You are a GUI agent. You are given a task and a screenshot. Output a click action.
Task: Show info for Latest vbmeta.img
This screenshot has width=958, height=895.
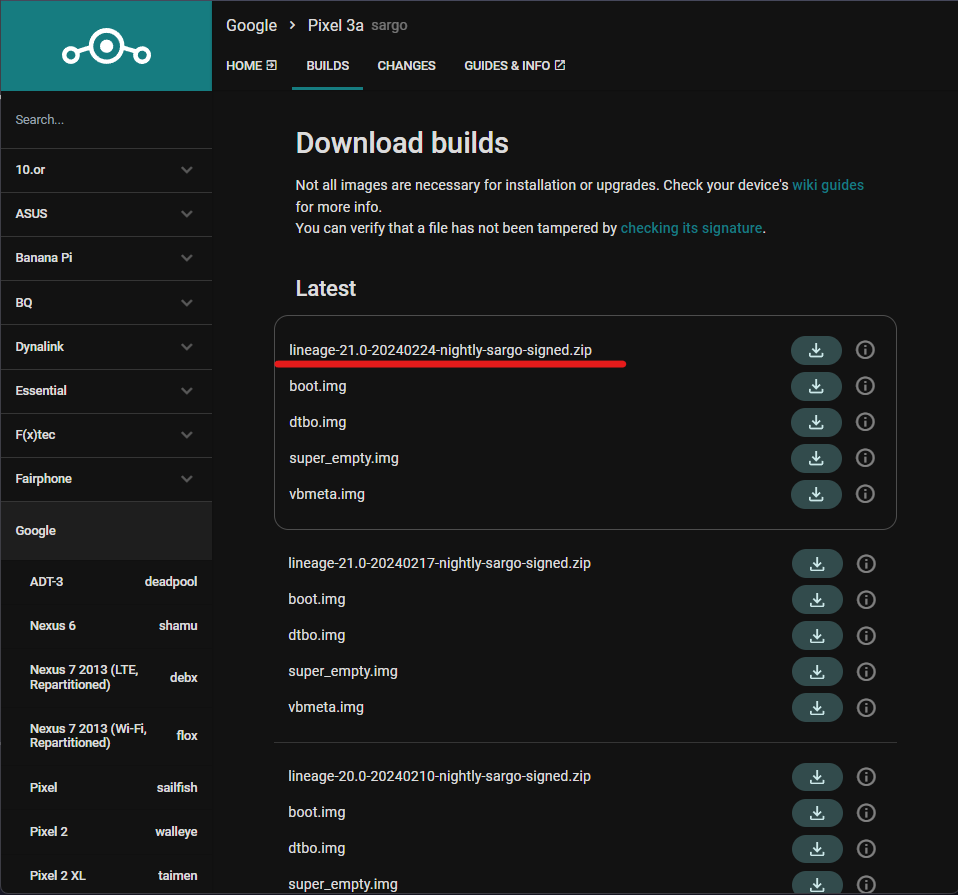865,494
